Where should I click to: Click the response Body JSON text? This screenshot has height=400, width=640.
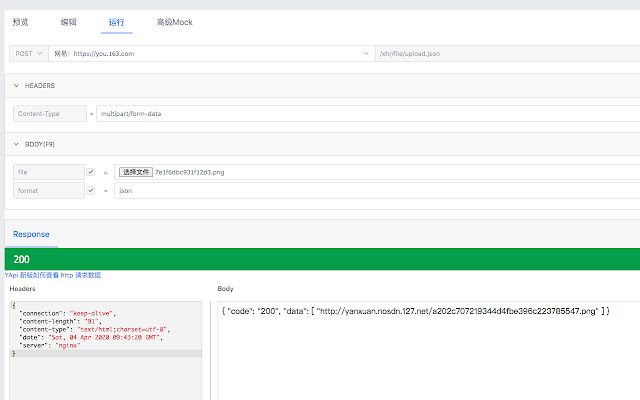pos(415,312)
